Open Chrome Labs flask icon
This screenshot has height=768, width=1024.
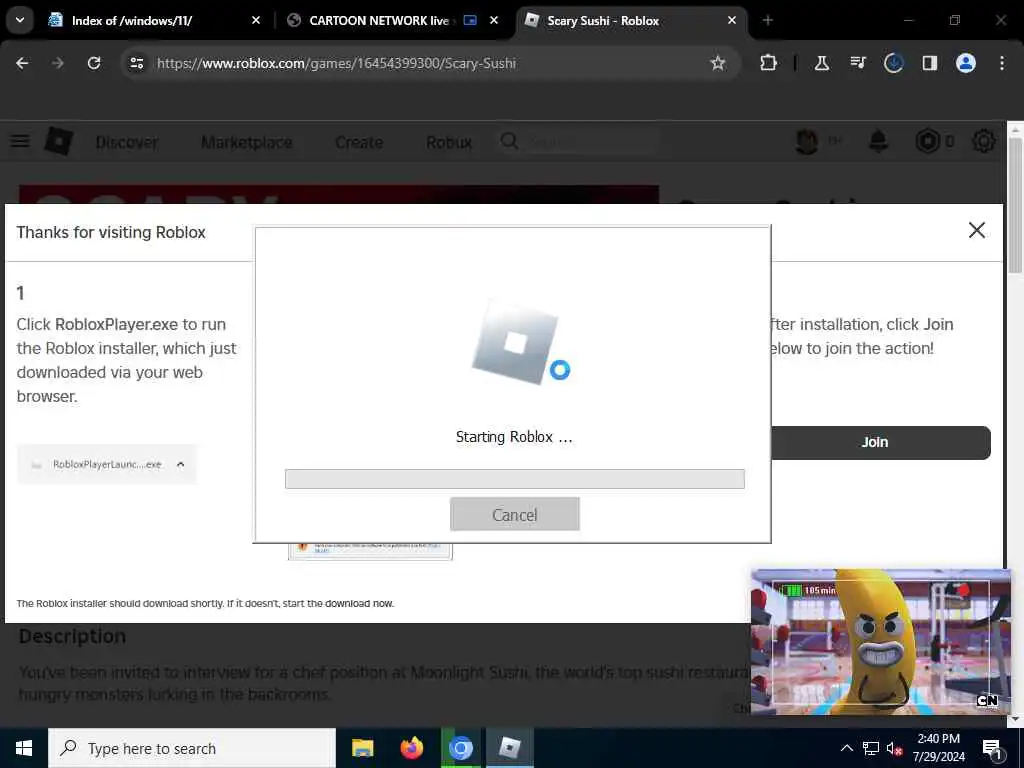(x=822, y=63)
